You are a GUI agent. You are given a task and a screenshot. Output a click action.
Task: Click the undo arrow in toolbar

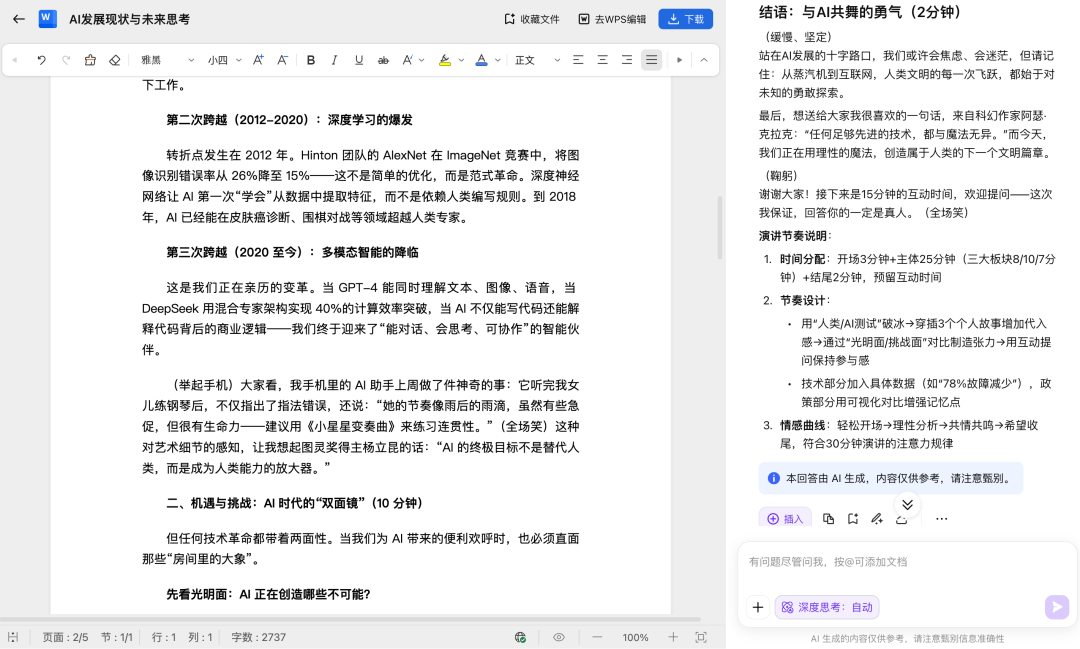pyautogui.click(x=41, y=60)
